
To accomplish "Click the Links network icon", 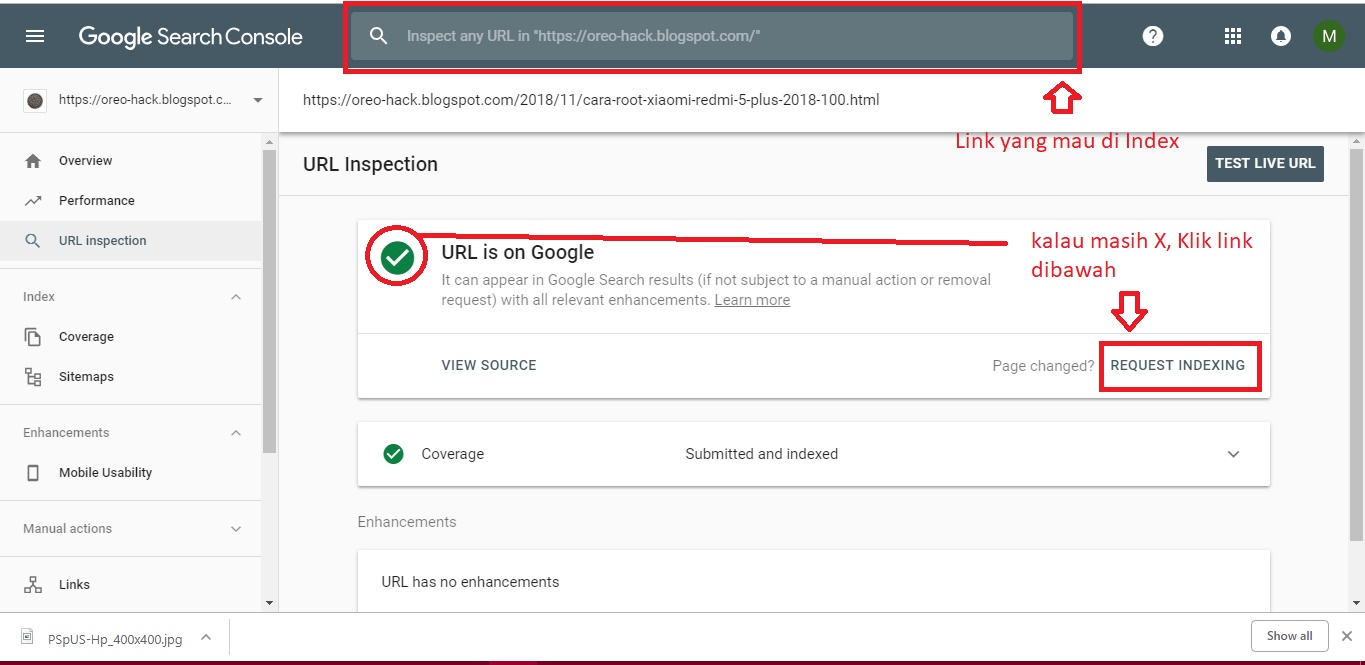I will point(33,585).
